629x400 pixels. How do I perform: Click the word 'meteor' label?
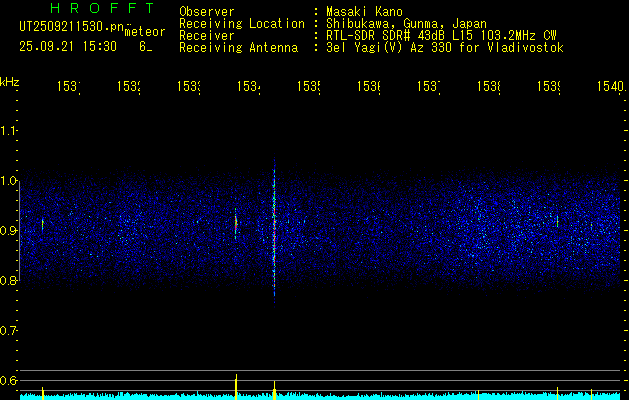pos(145,32)
